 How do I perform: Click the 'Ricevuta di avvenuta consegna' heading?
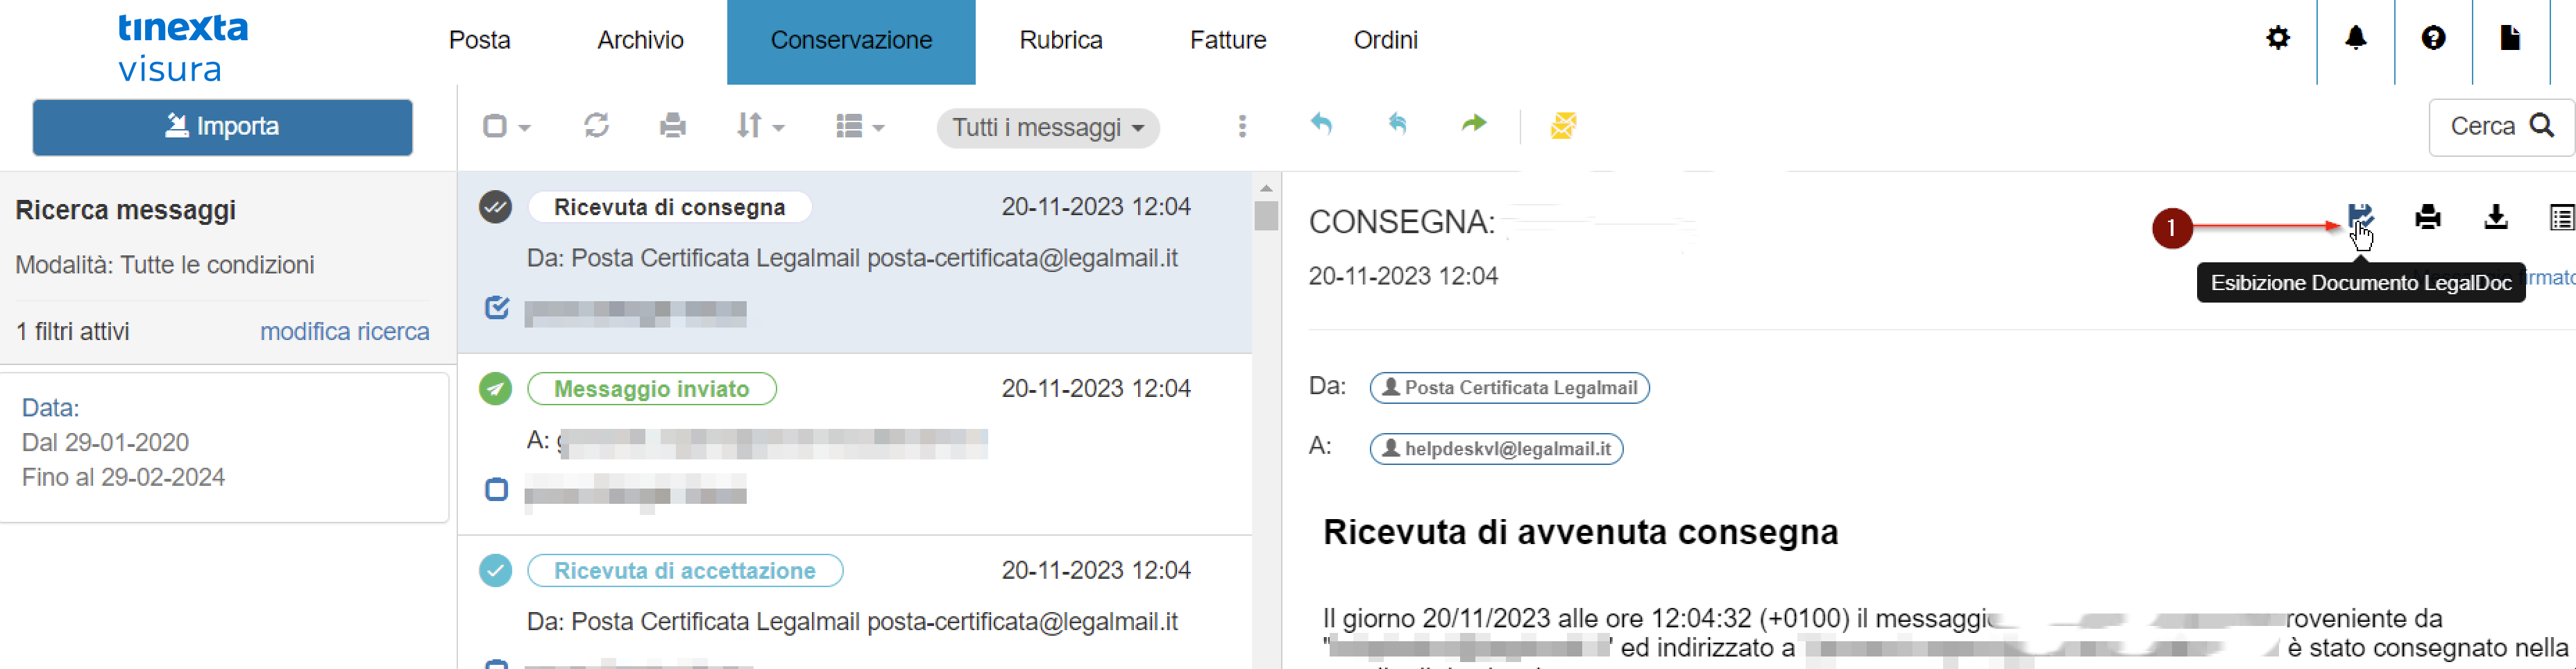[1580, 532]
